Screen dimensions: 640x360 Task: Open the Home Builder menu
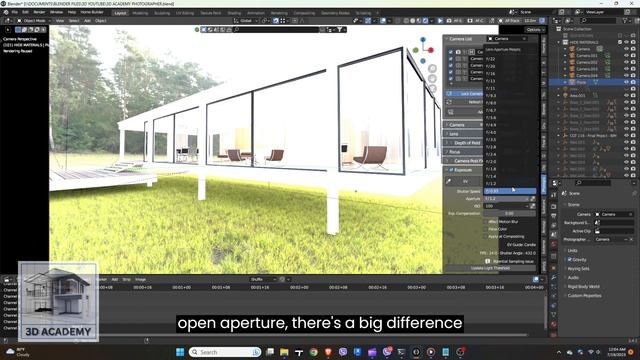point(92,12)
